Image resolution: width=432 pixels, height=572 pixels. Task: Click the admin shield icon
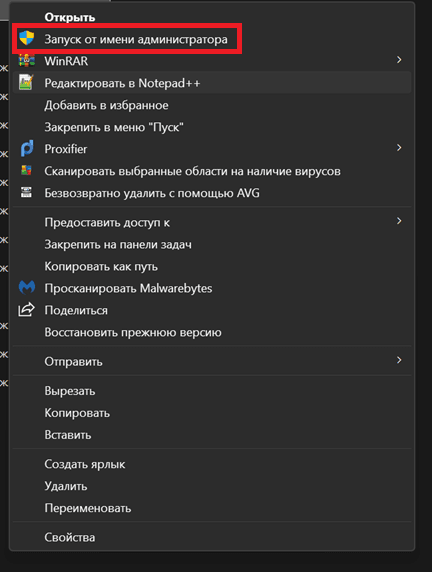pos(27,38)
